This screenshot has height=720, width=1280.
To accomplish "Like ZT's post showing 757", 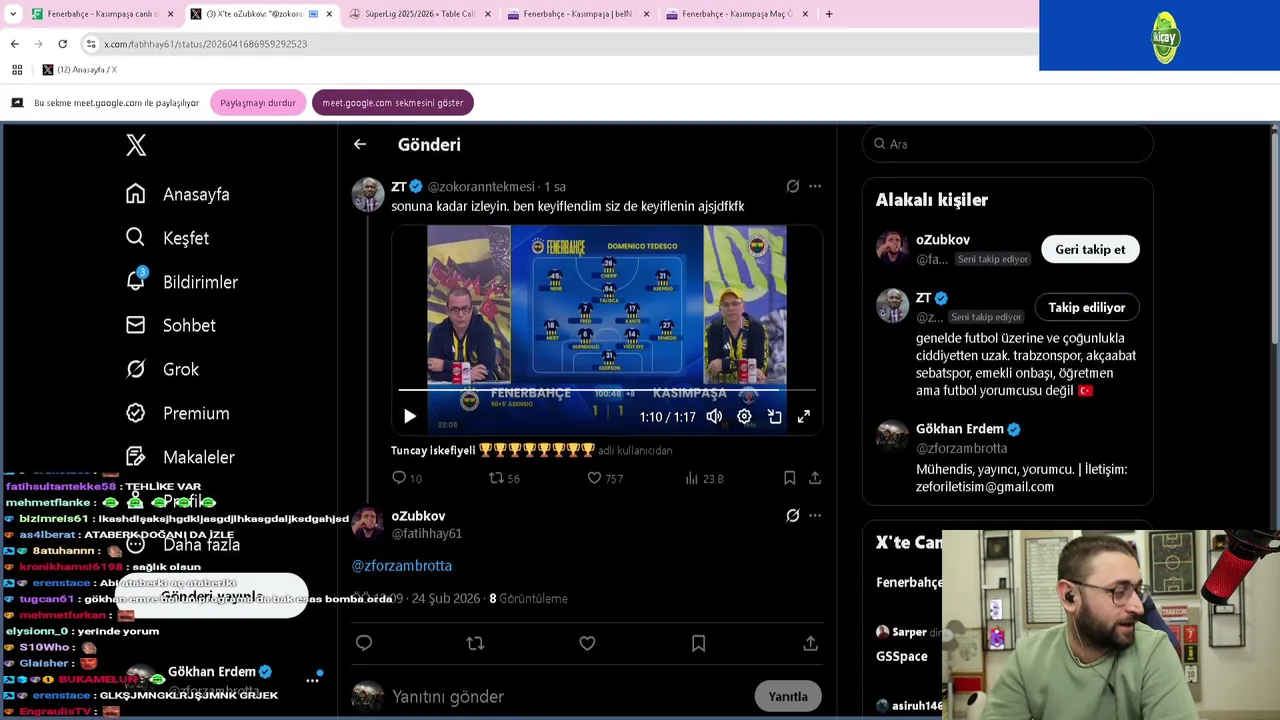I will [x=604, y=478].
